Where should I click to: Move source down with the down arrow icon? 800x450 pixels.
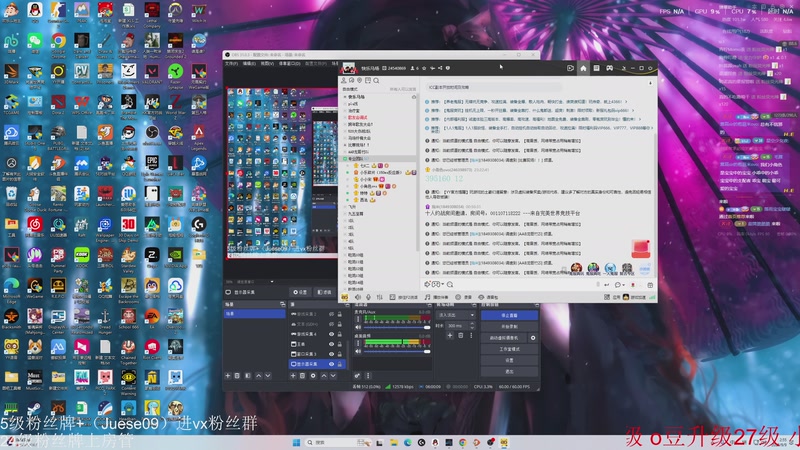point(333,376)
